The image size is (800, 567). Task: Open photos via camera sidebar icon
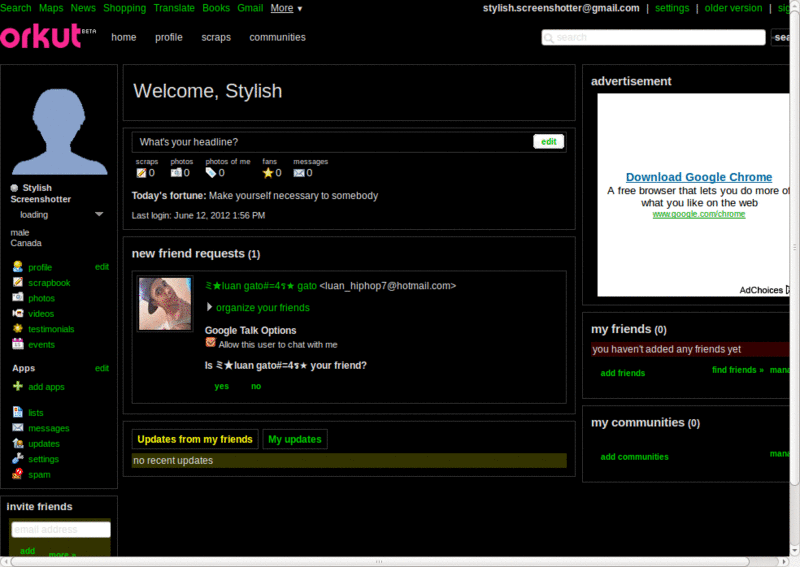click(x=18, y=297)
